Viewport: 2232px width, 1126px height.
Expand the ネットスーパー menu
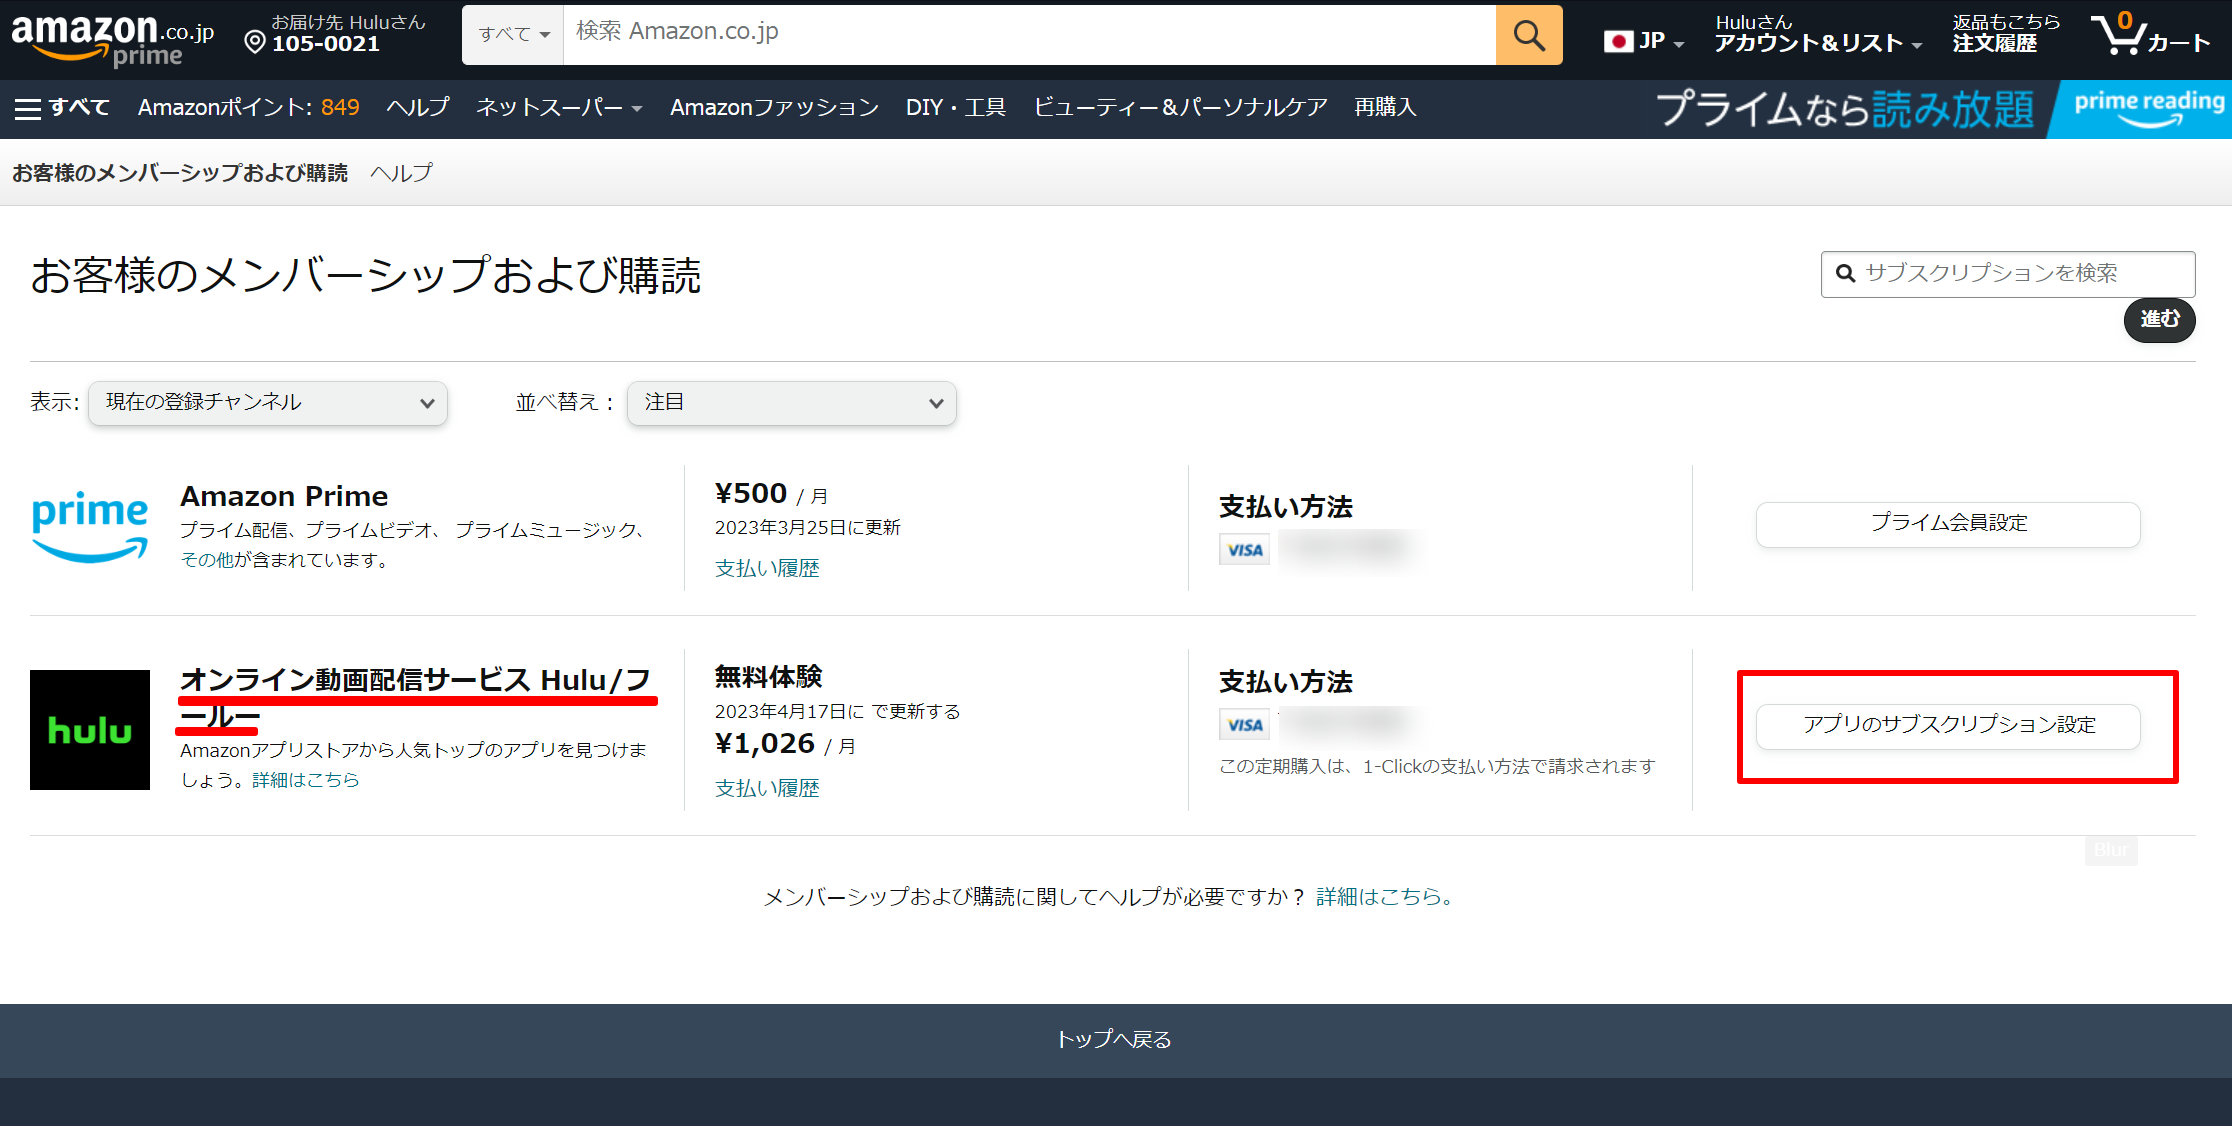559,107
